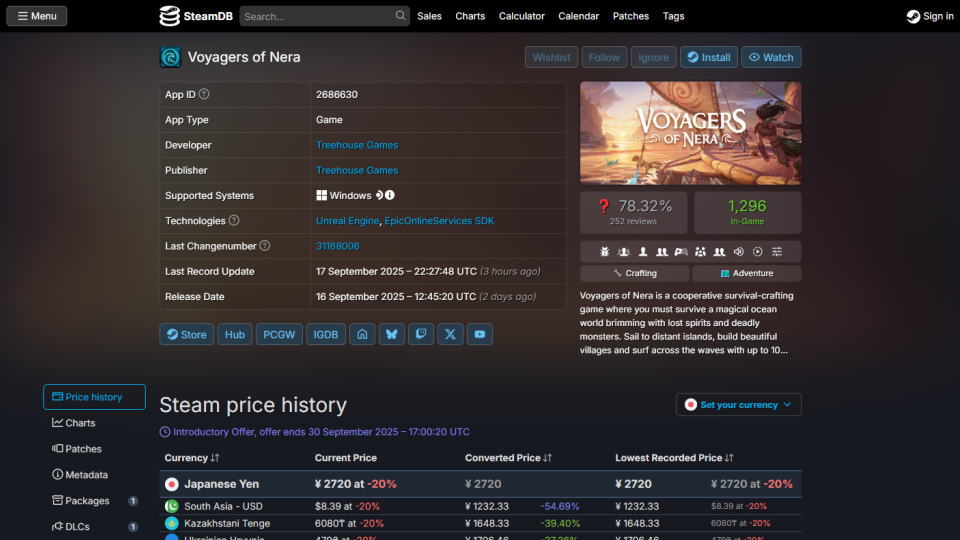Click the info circle icon beside Windows
Viewport: 960px width, 540px height.
(390, 195)
